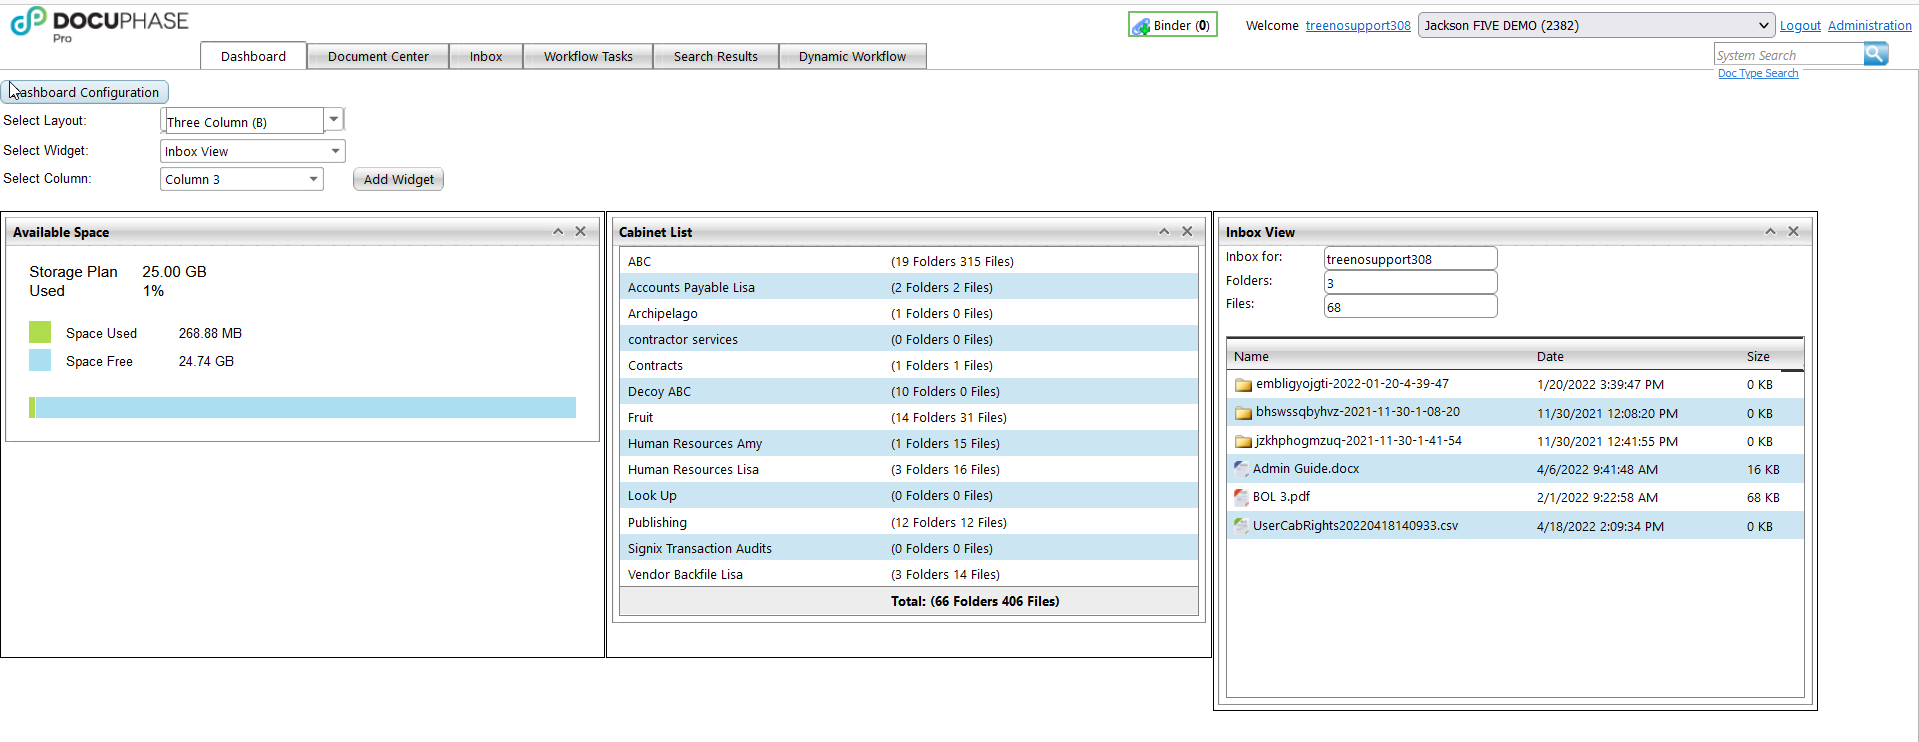Viewport: 1919px width, 742px height.
Task: Select the Publishing cabinet
Action: pos(657,522)
